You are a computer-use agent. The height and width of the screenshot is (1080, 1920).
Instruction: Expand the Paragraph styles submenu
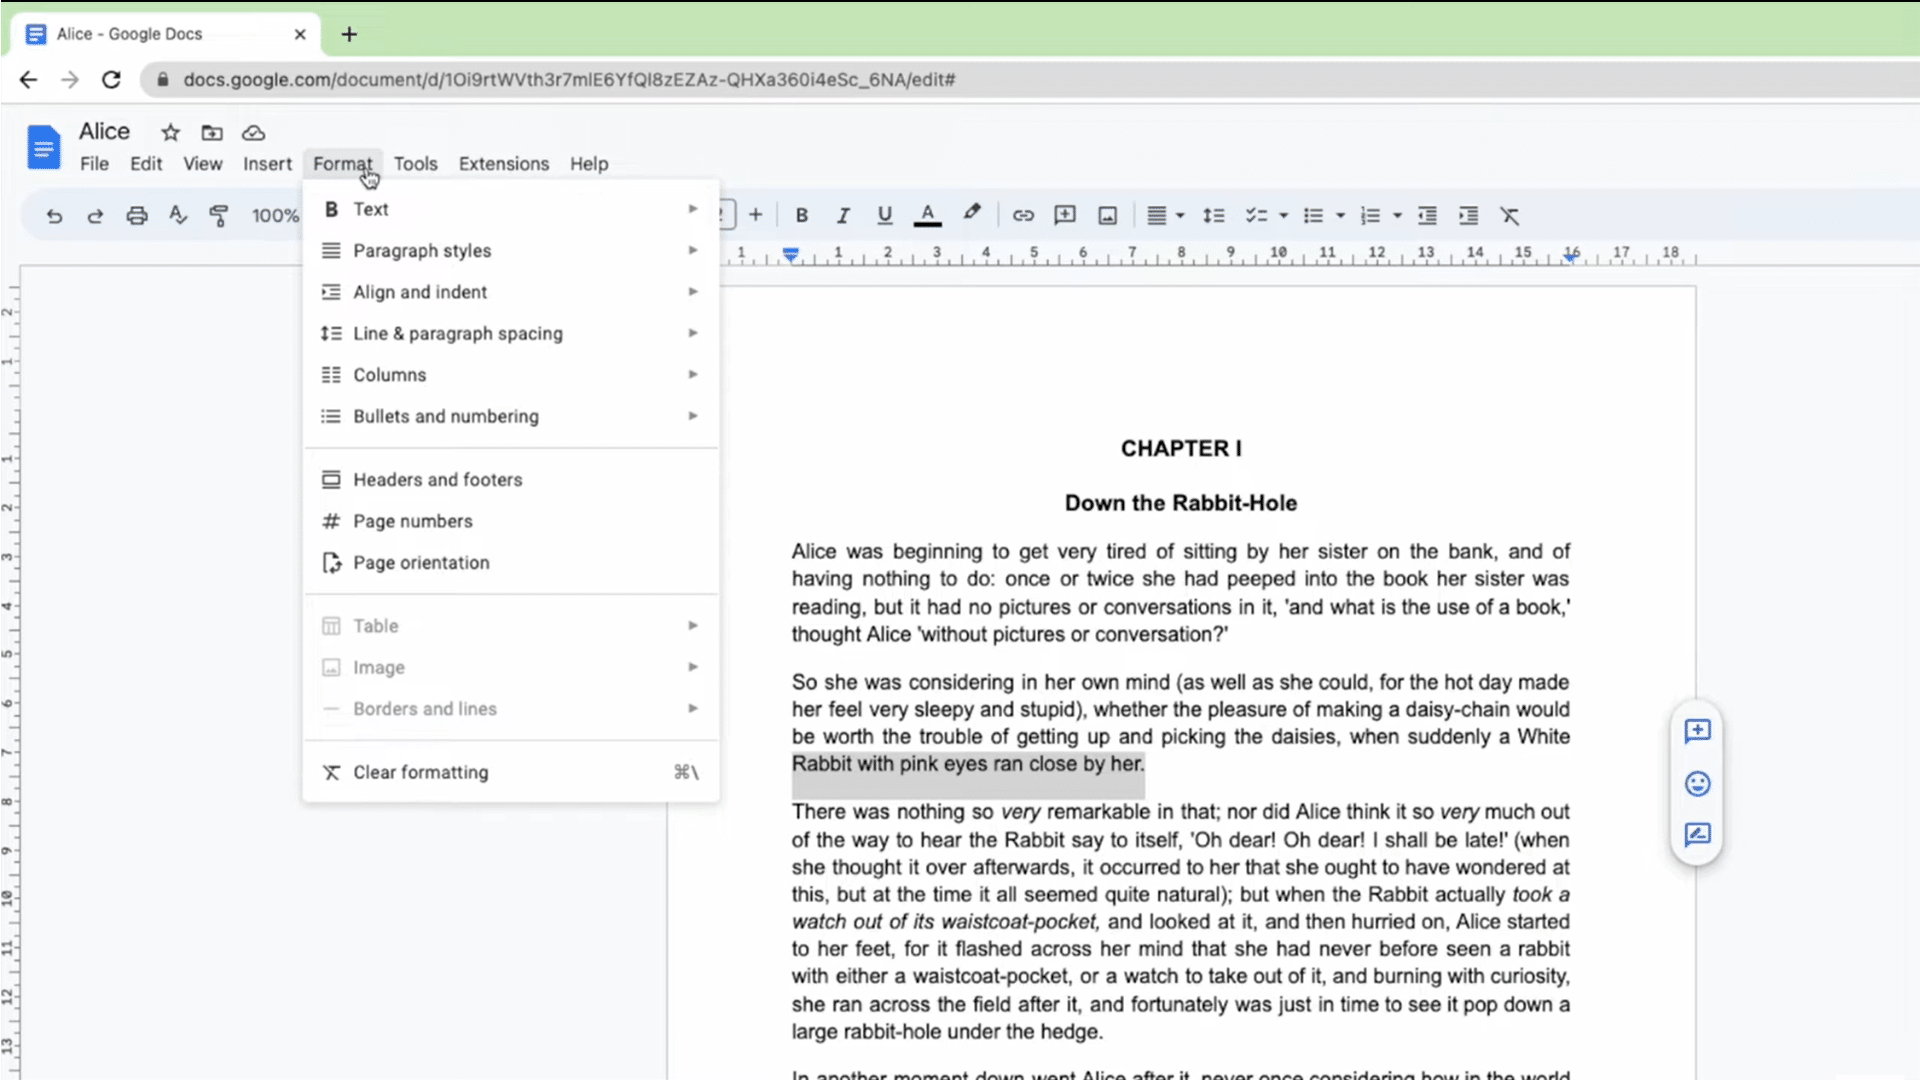(511, 251)
